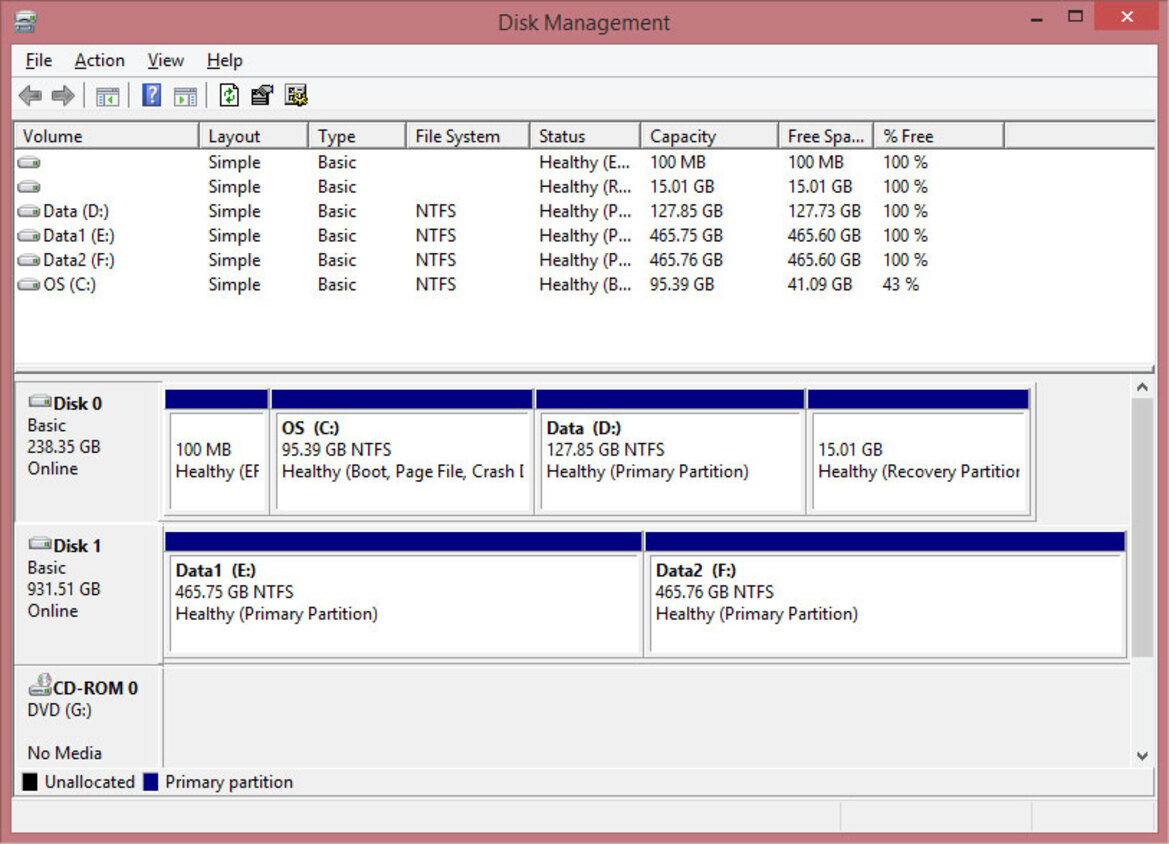Click the Forward arrow toolbar icon

tap(63, 95)
